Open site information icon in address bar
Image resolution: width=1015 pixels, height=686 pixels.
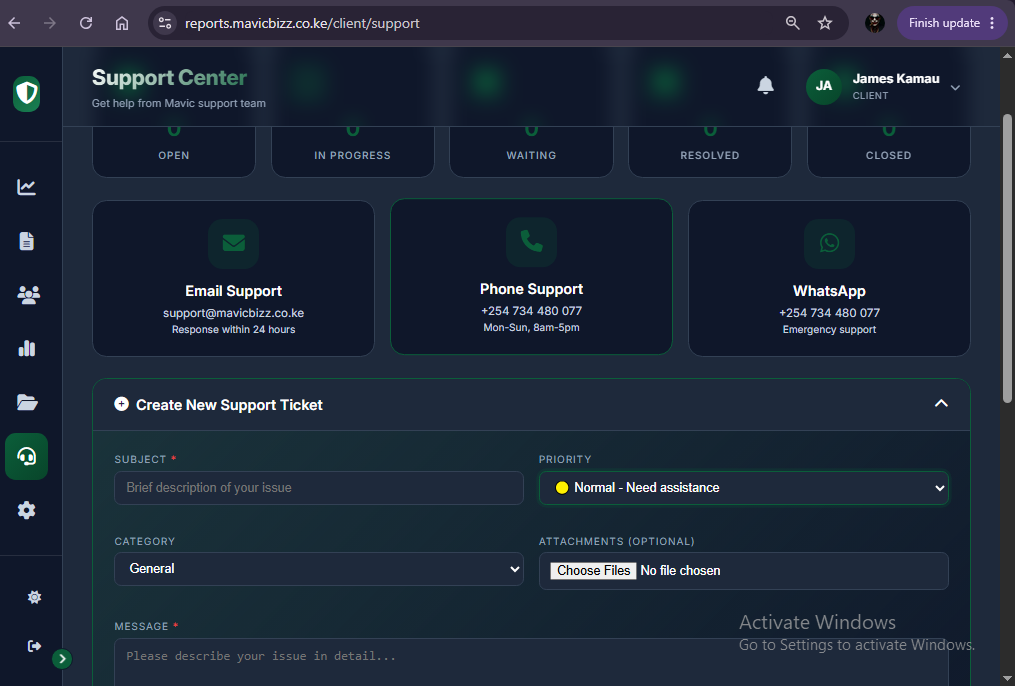point(165,23)
